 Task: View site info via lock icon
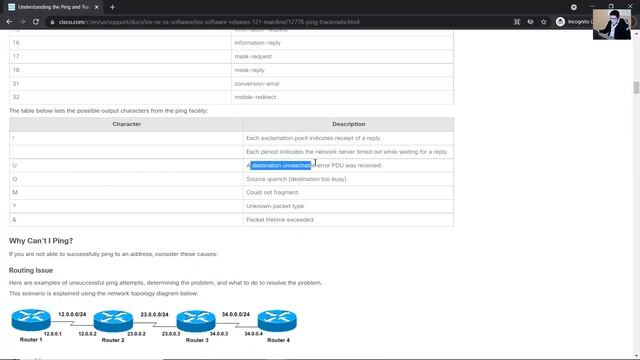(x=52, y=22)
